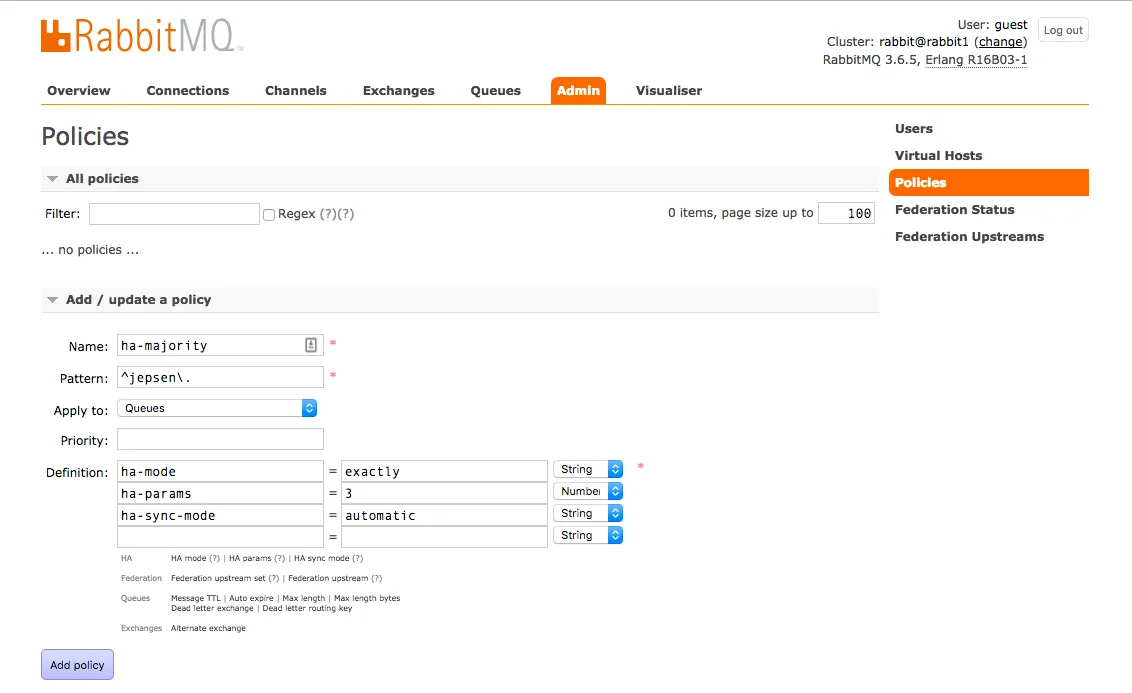Open the Queues tab

(495, 91)
